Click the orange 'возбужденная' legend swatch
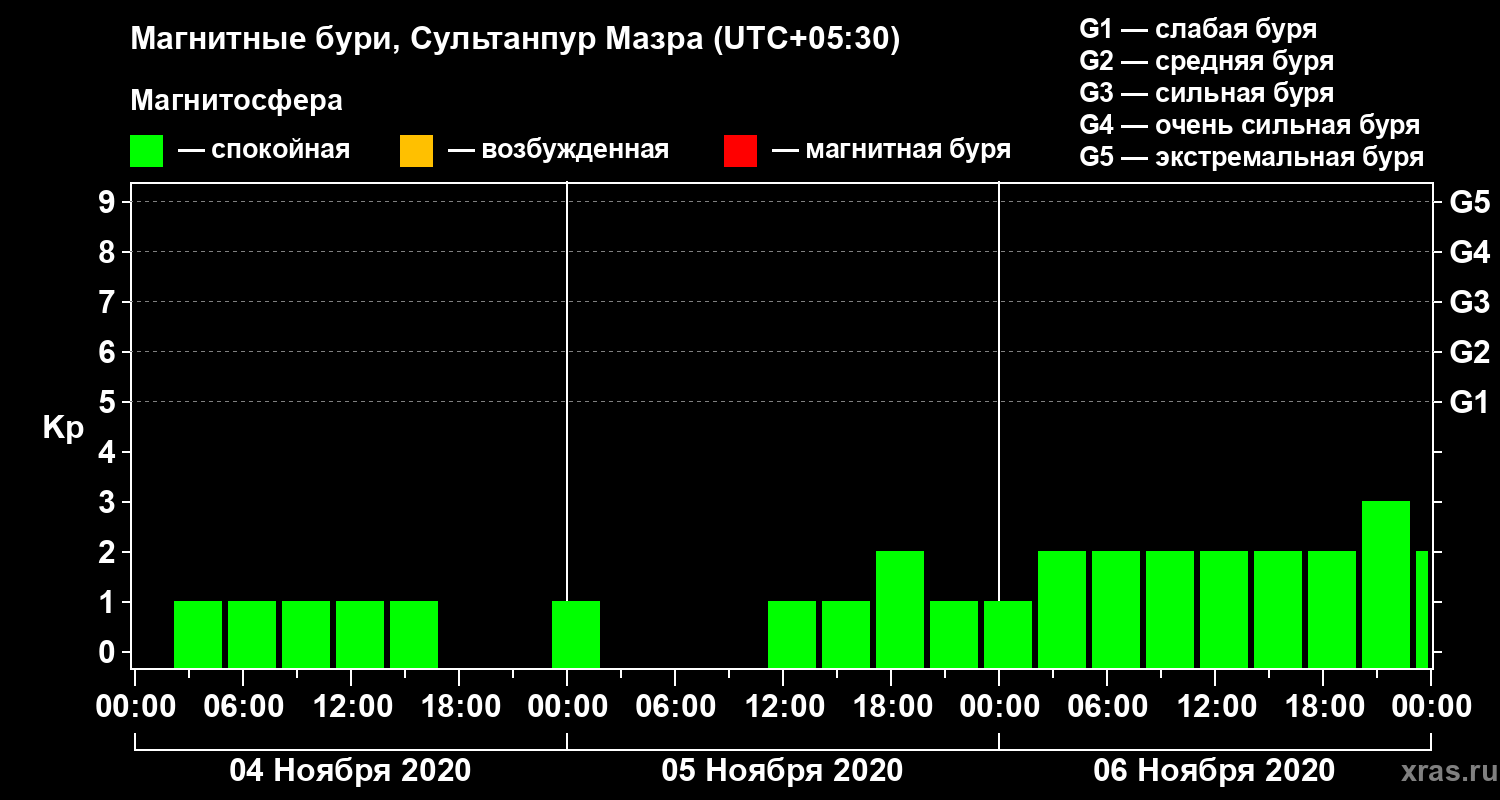Image resolution: width=1500 pixels, height=800 pixels. pyautogui.click(x=416, y=150)
